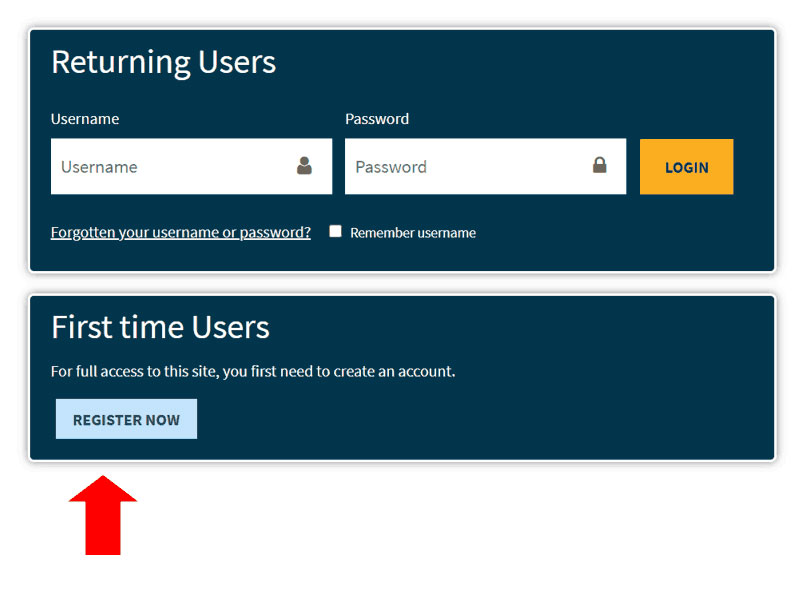Enable the Remember username checkbox
The image size is (806, 594).
[x=335, y=231]
